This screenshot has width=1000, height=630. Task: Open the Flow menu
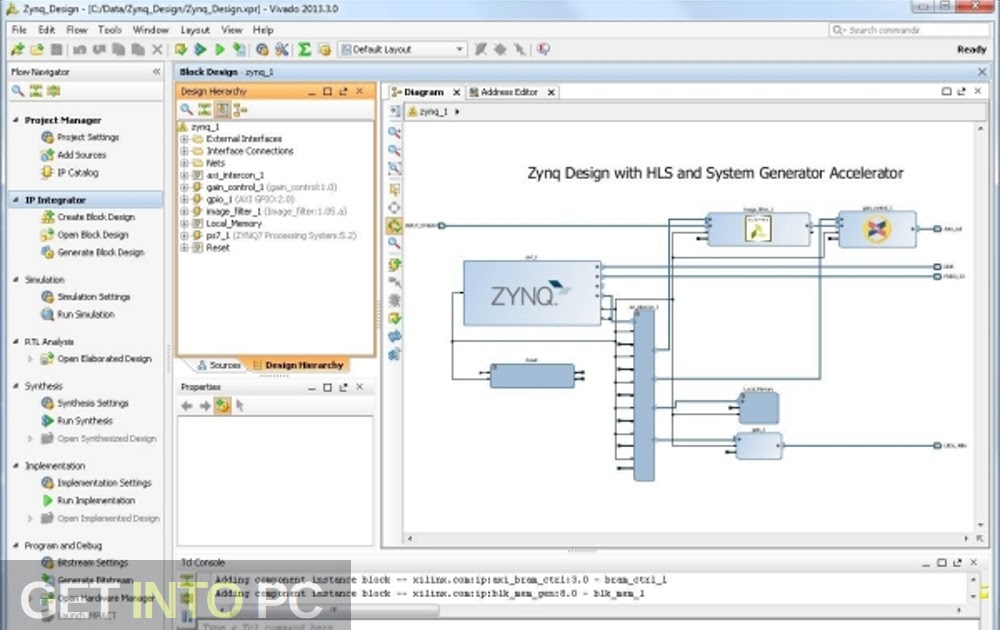77,30
